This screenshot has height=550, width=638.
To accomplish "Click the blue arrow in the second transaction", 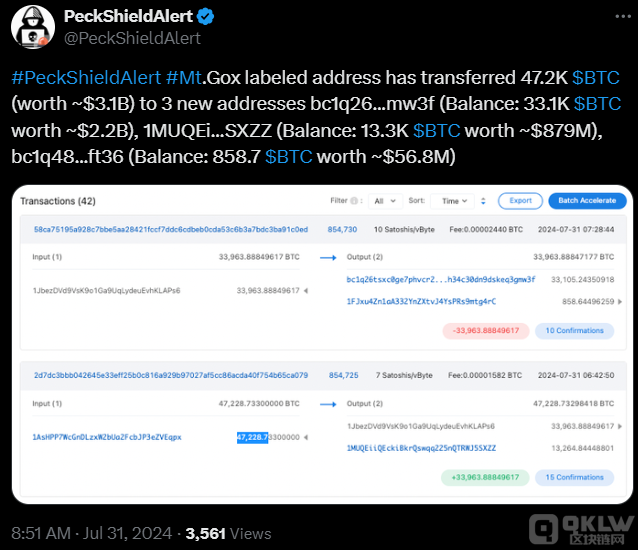I will (327, 404).
